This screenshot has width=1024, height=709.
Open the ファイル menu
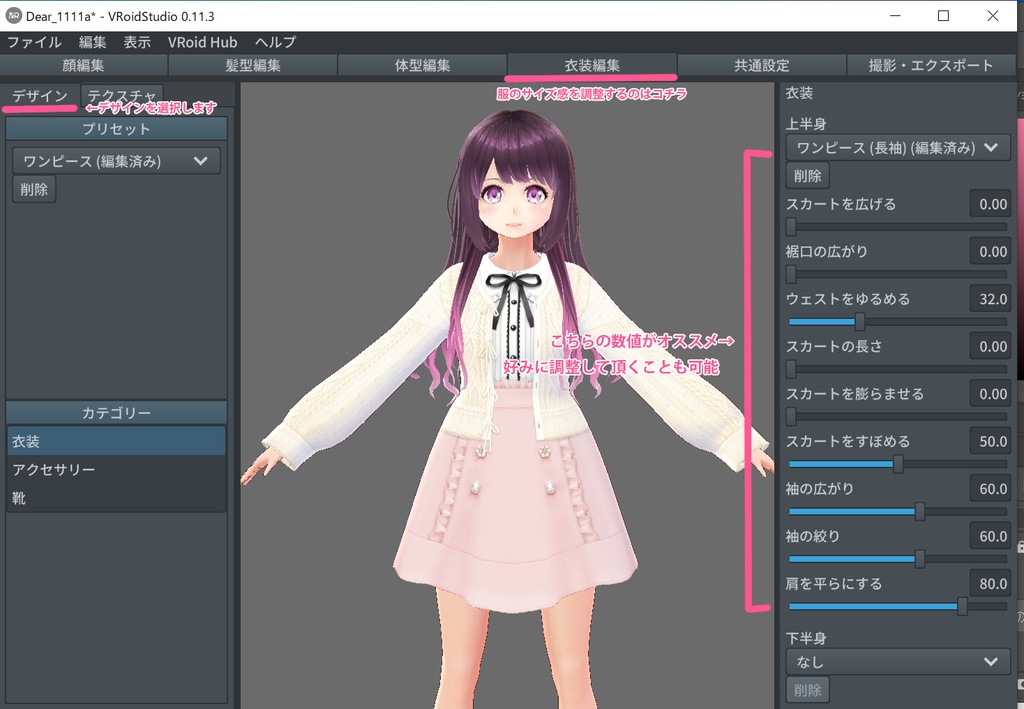point(35,42)
